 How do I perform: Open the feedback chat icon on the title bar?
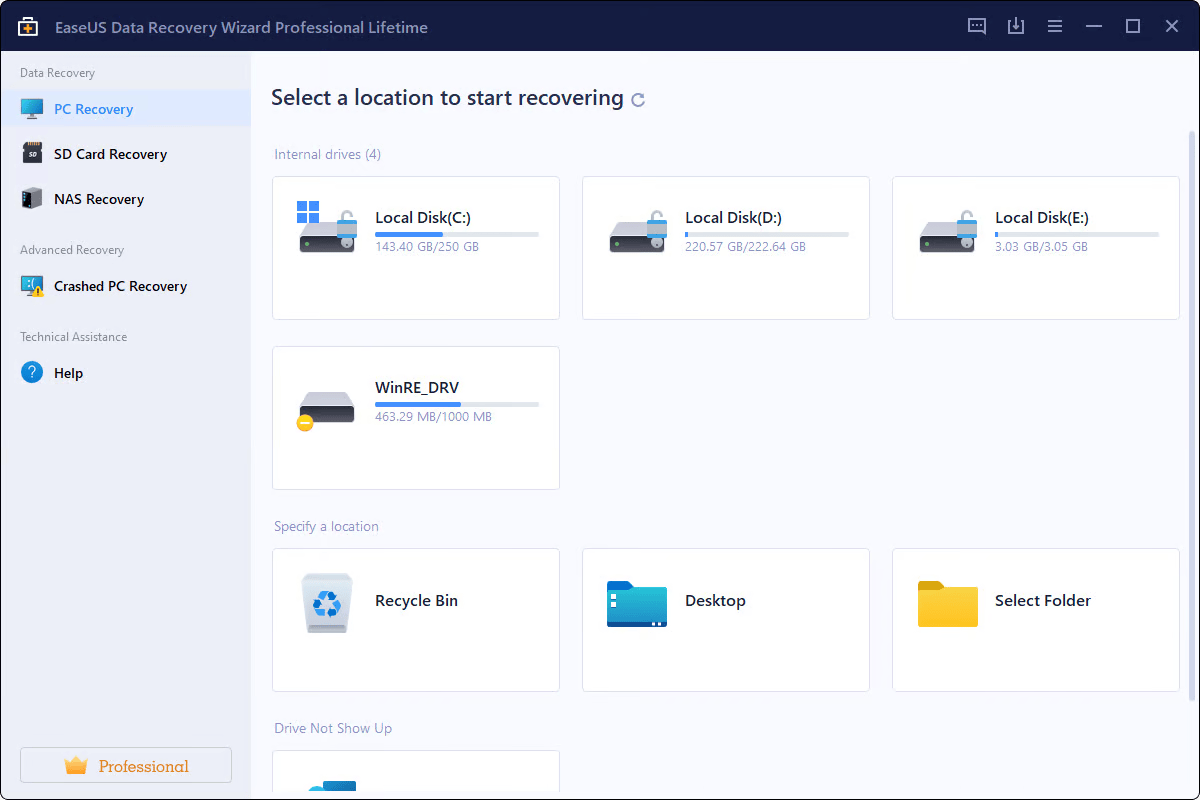[976, 26]
